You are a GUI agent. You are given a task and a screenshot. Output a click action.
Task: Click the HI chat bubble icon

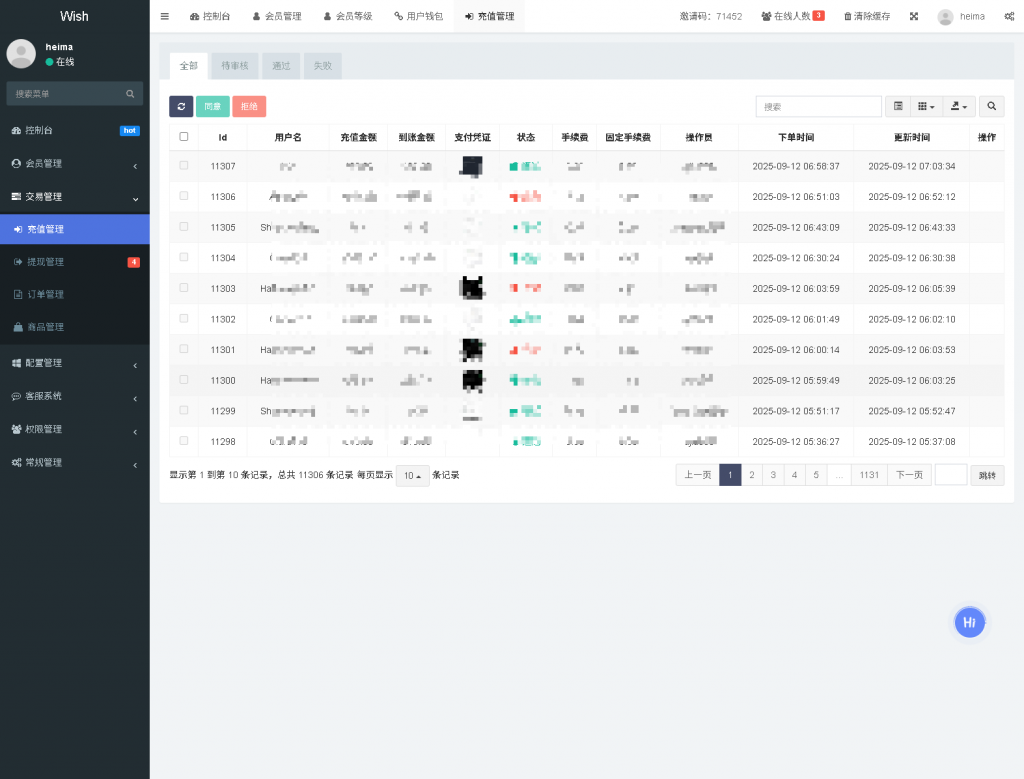[x=969, y=622]
